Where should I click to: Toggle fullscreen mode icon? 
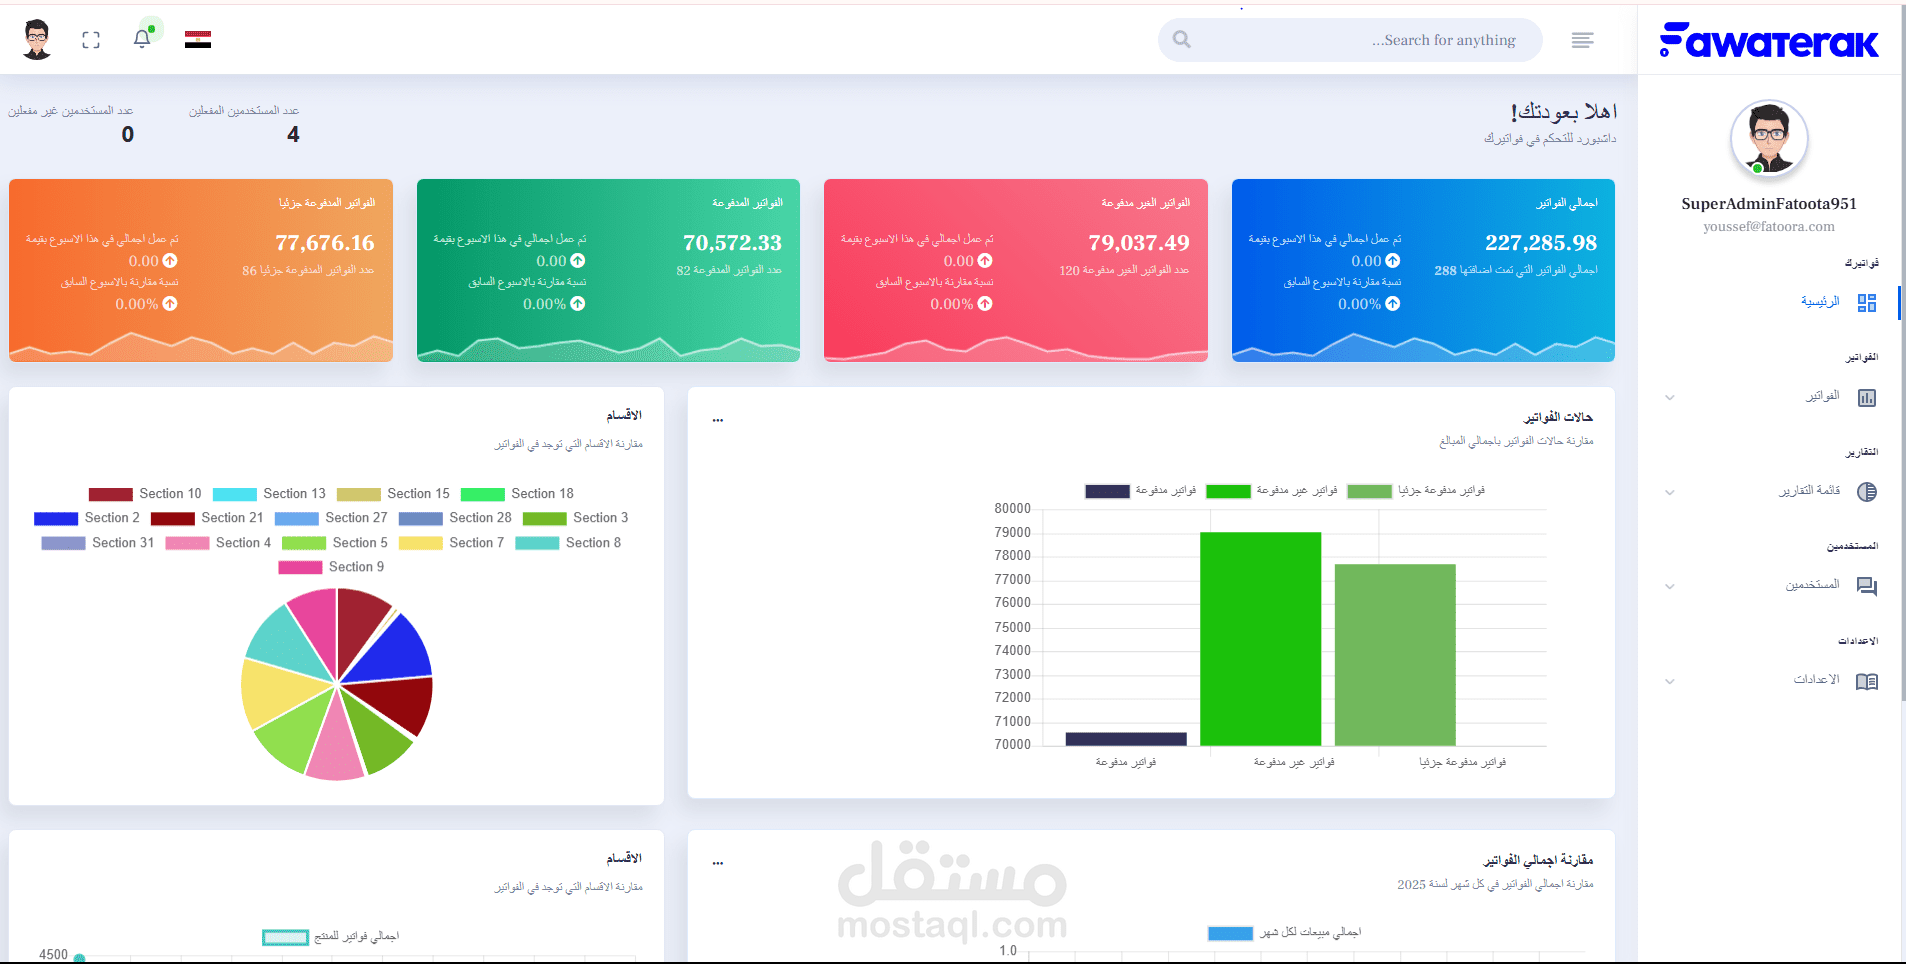(91, 40)
